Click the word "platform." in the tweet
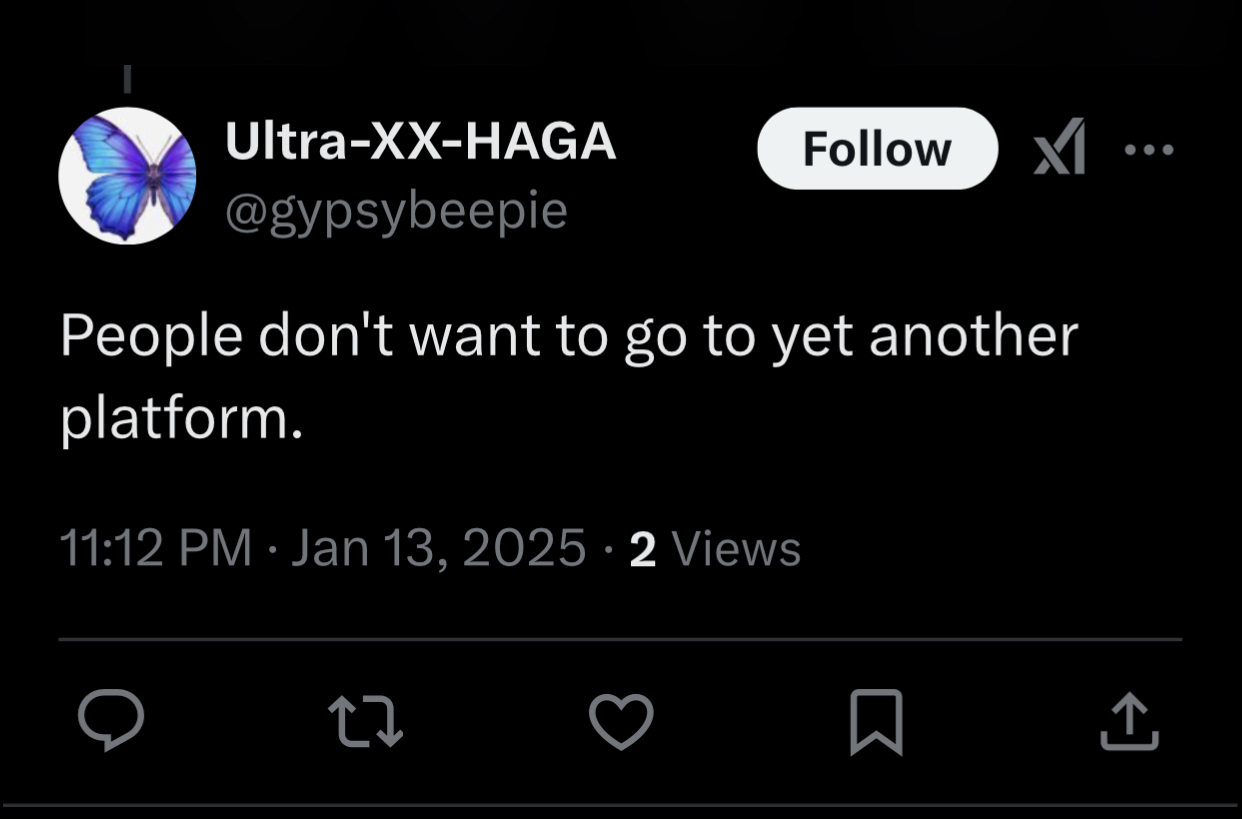 click(181, 421)
